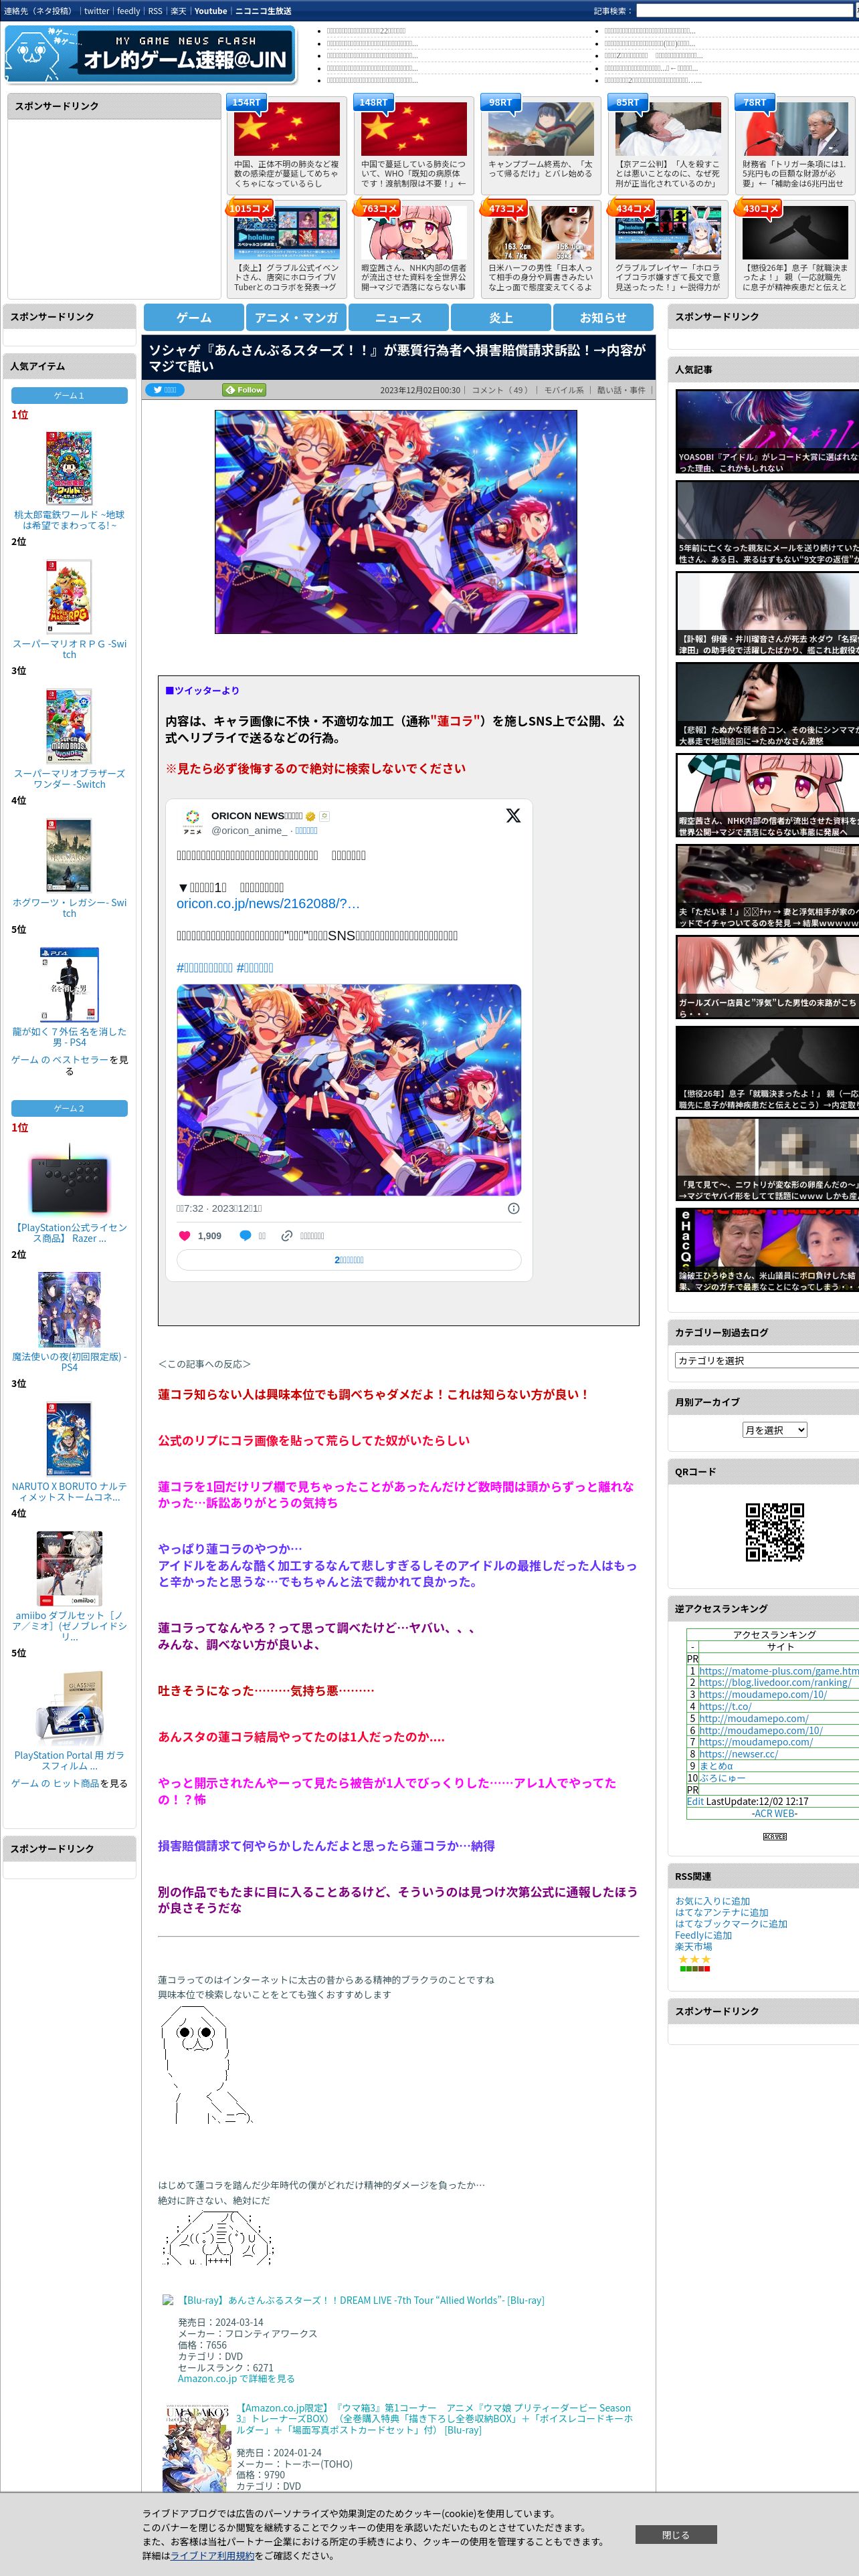Image resolution: width=859 pixels, height=2576 pixels.
Task: Click the blue Twitter share button
Action: click(x=164, y=390)
